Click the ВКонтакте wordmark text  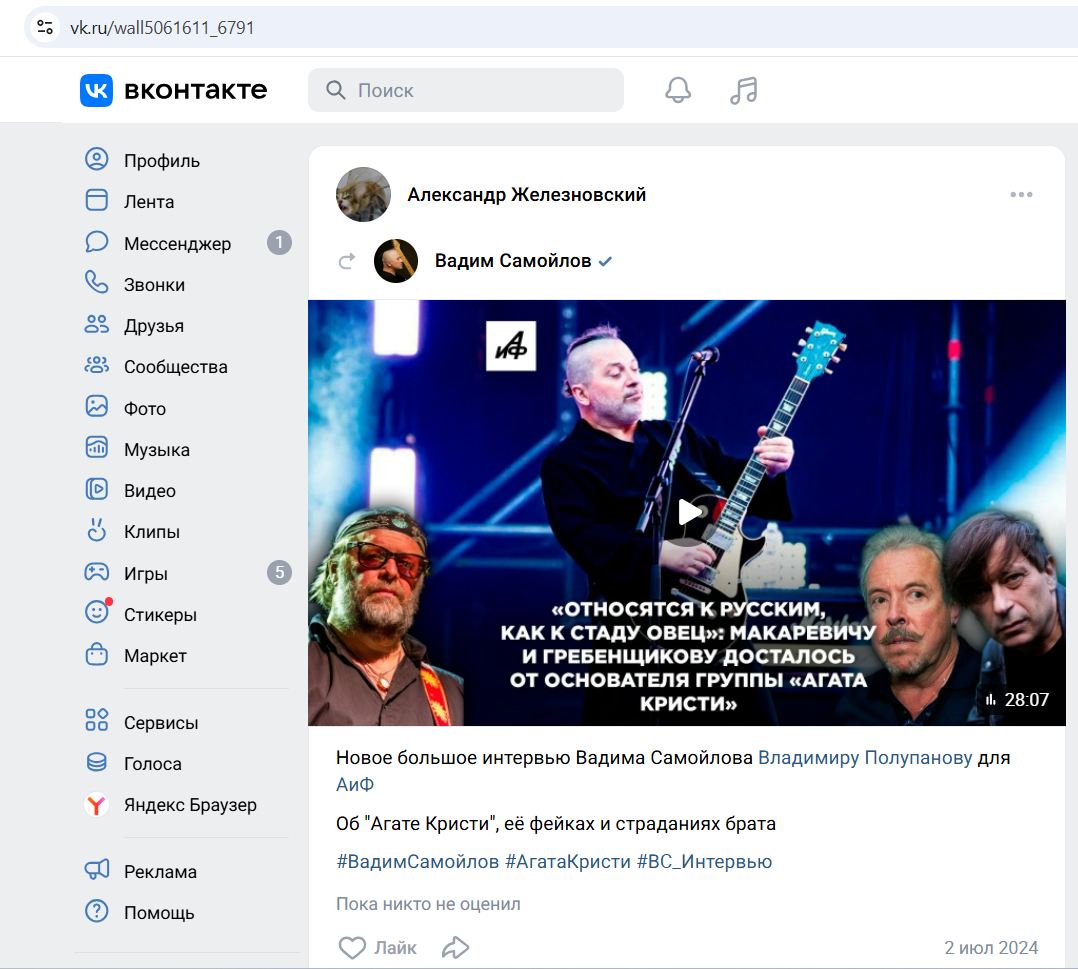click(x=195, y=90)
